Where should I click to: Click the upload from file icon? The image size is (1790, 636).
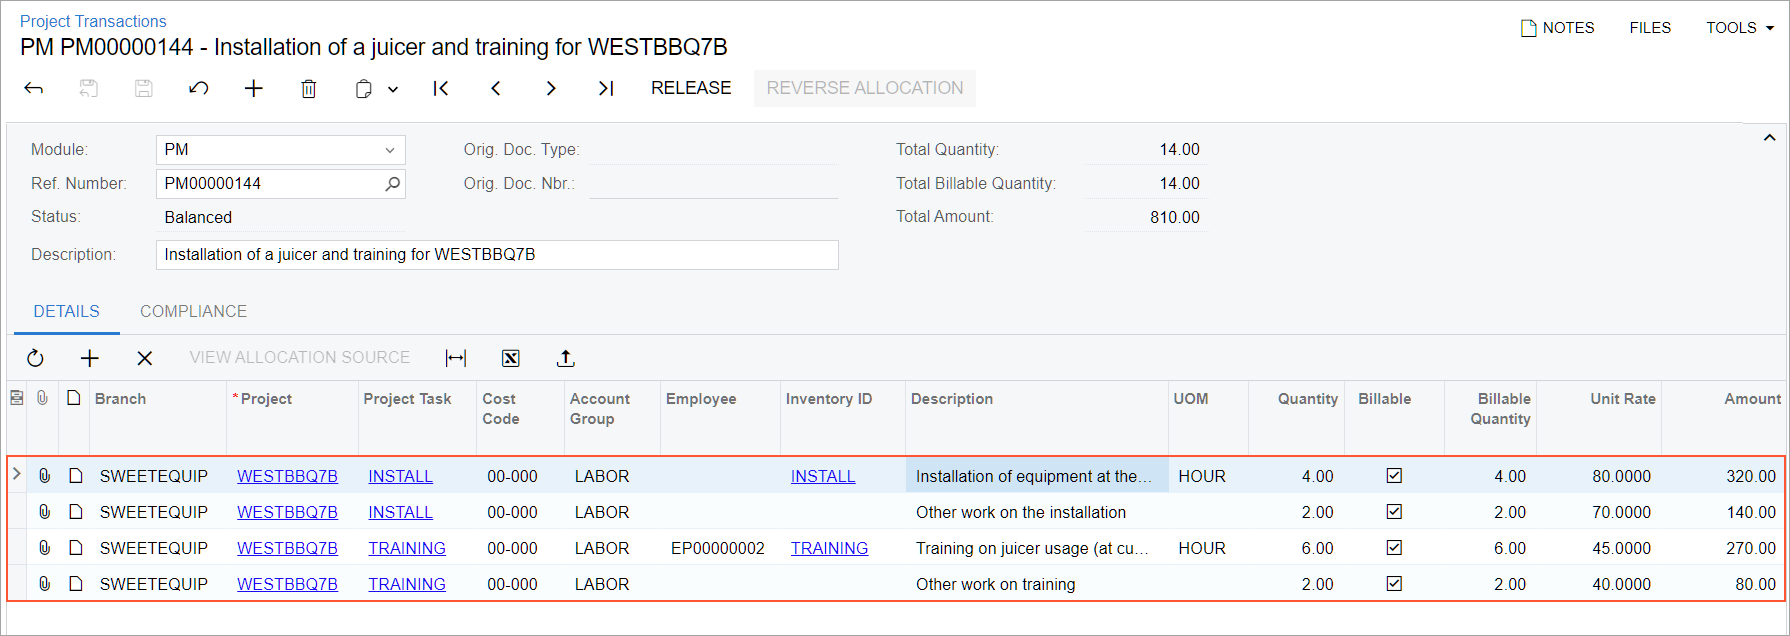[566, 358]
